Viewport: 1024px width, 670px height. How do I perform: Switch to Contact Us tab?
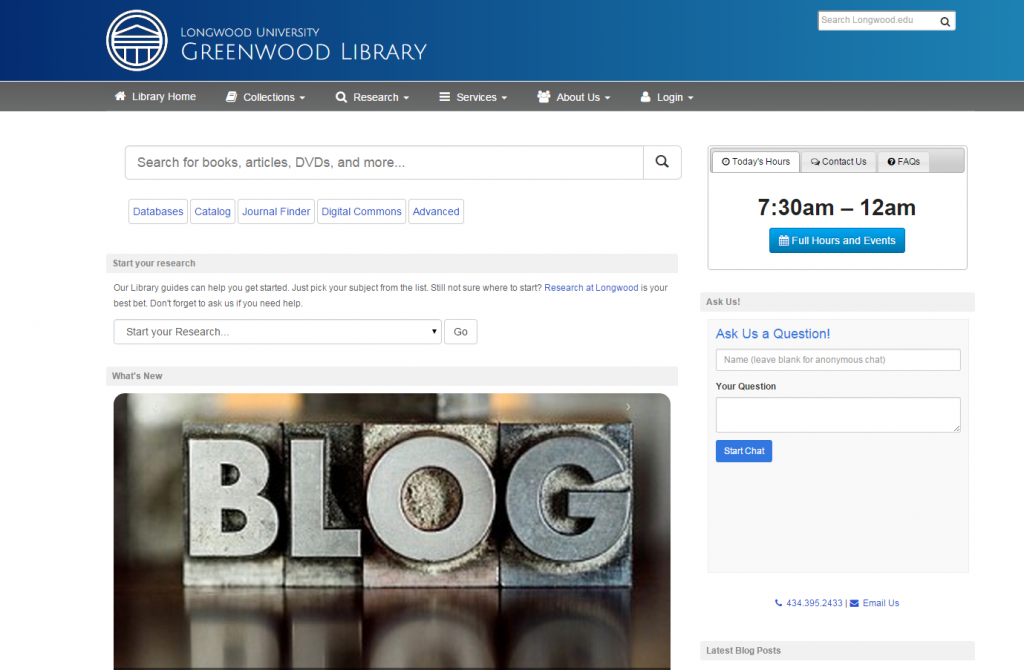click(839, 162)
